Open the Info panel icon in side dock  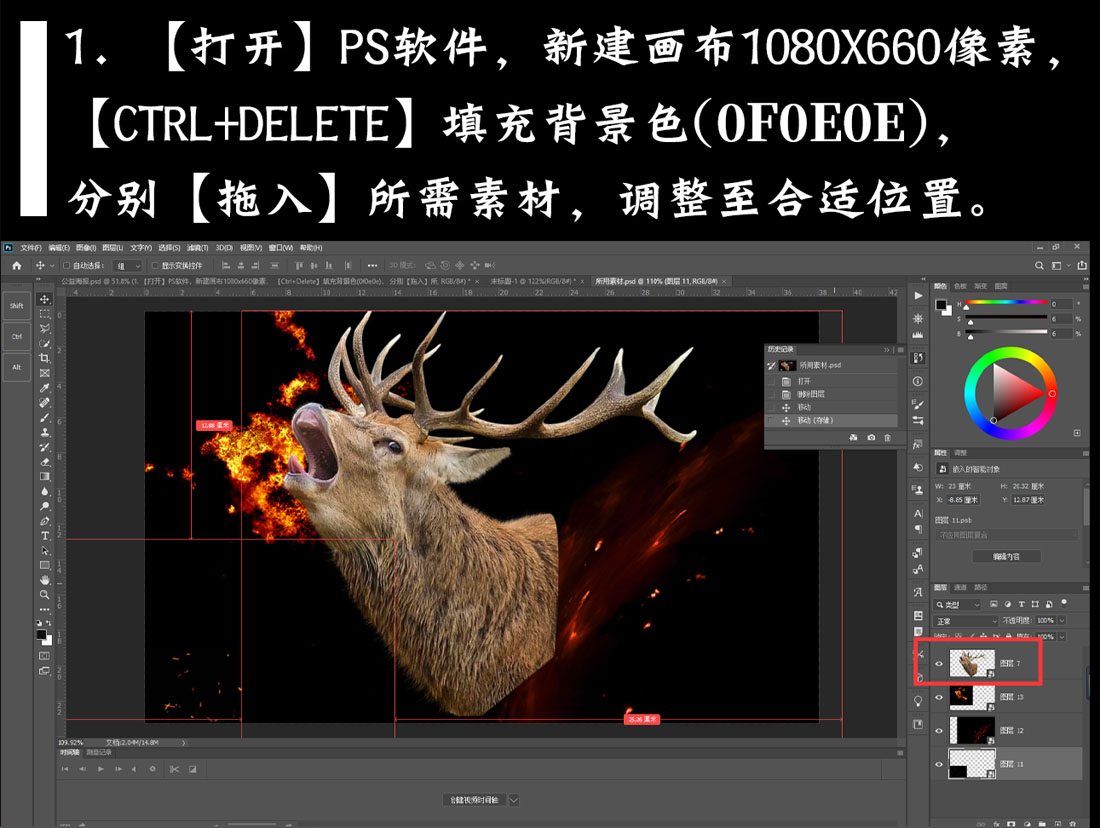pos(918,381)
